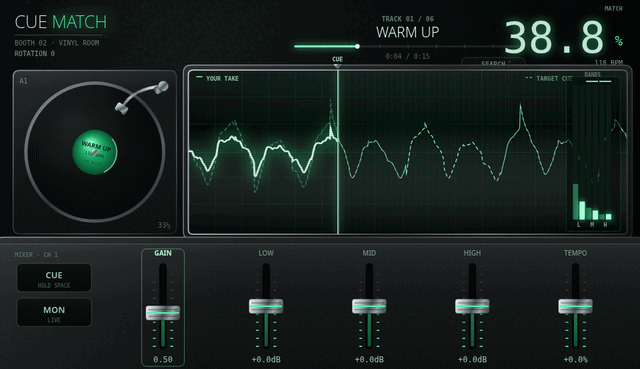The image size is (640, 369).
Task: Click the green percent symbol beside 38.8
Action: click(619, 40)
